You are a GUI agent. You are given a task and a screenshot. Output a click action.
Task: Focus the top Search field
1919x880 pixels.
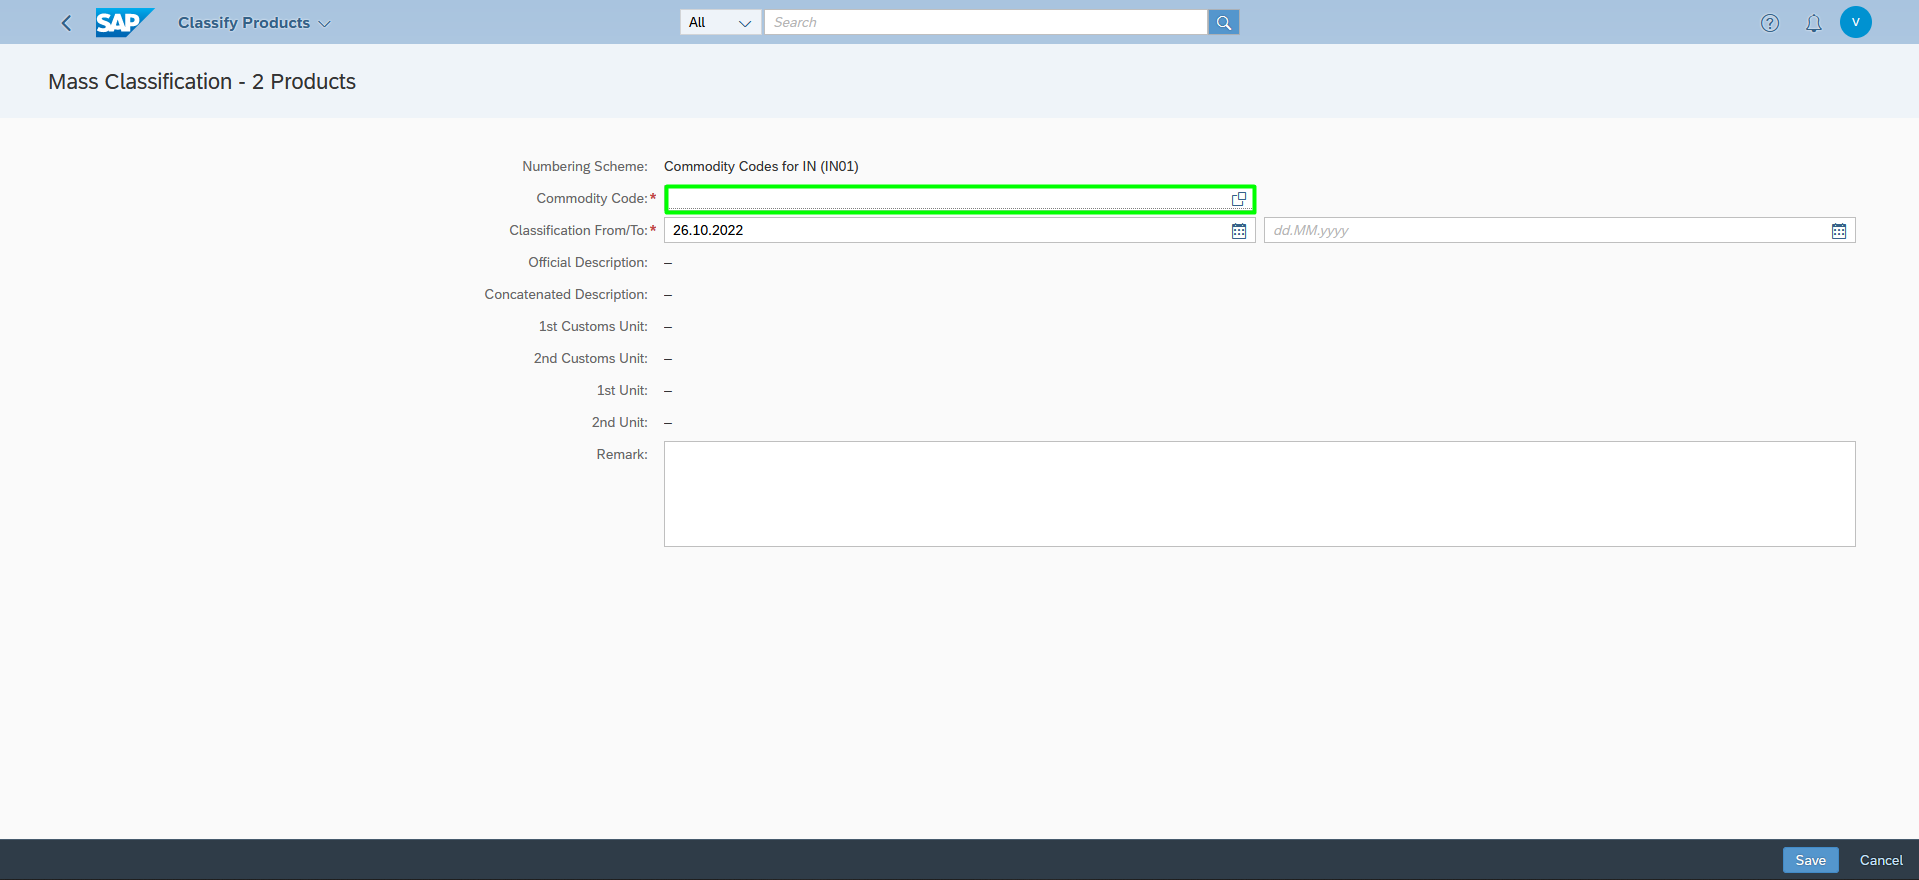[985, 22]
